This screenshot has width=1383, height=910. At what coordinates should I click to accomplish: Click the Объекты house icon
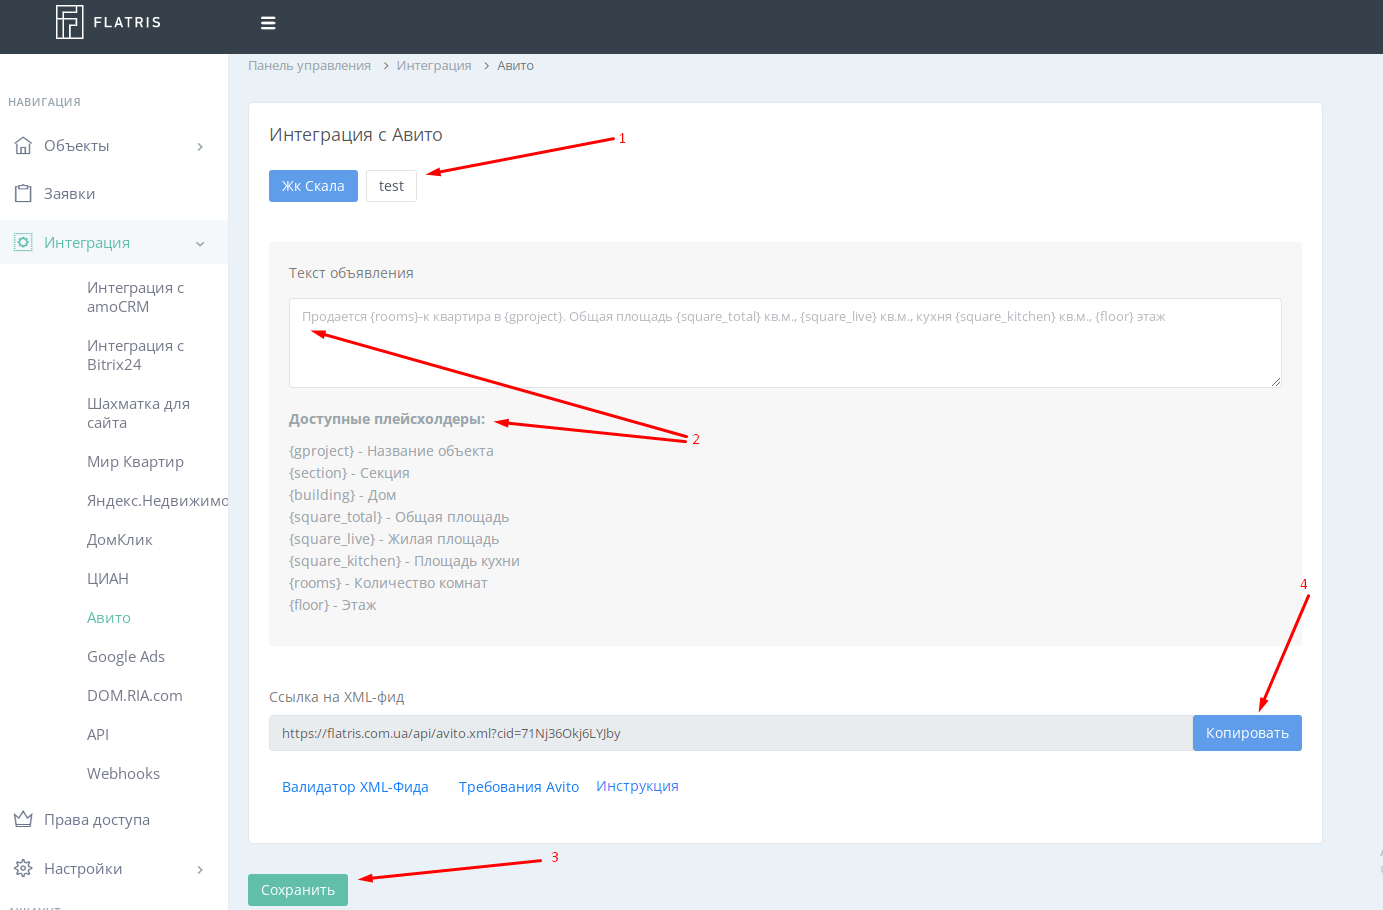point(23,146)
